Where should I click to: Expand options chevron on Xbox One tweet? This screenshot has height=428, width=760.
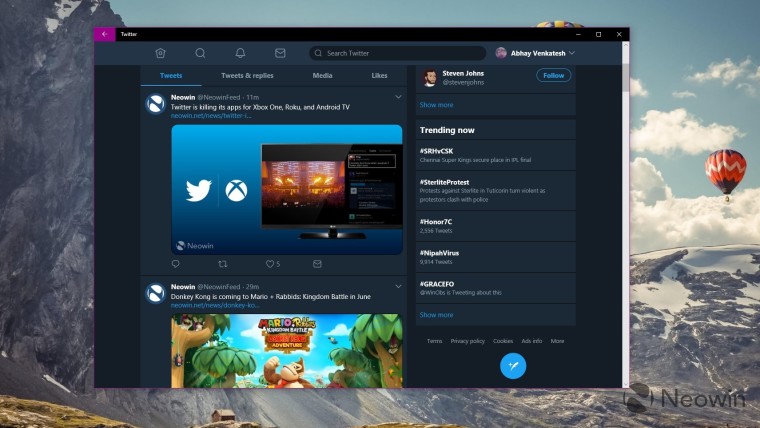tap(398, 97)
